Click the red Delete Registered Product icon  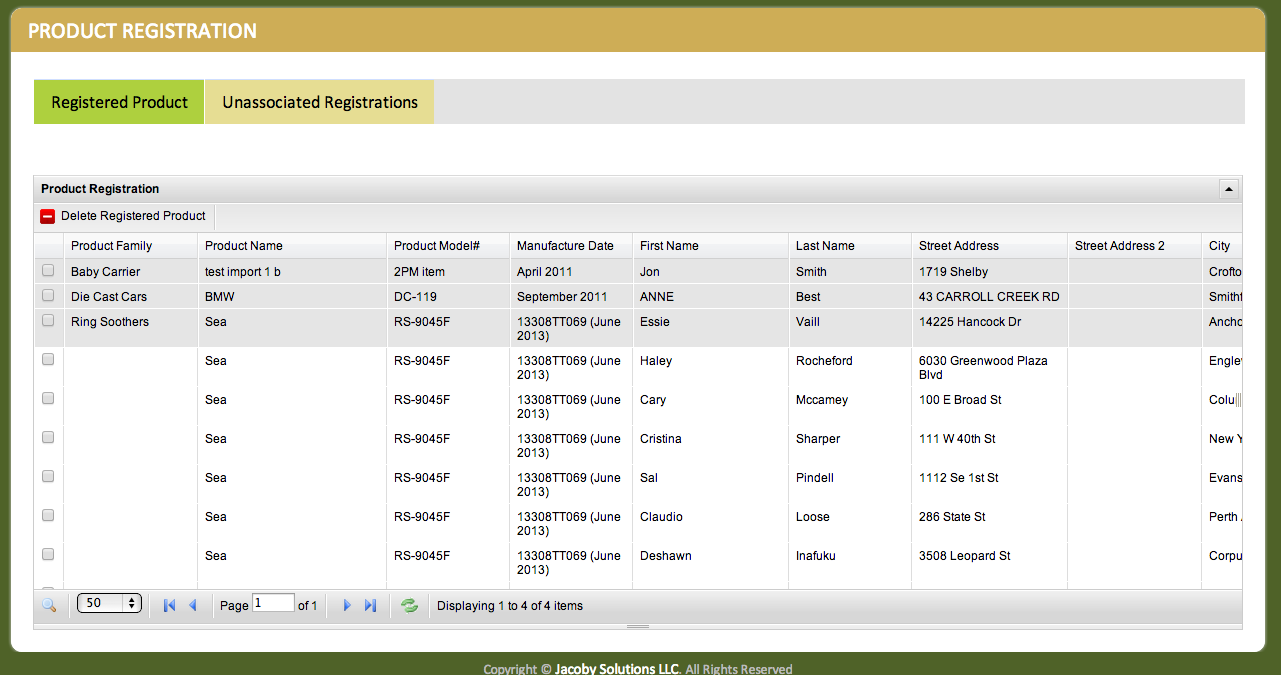pos(47,216)
